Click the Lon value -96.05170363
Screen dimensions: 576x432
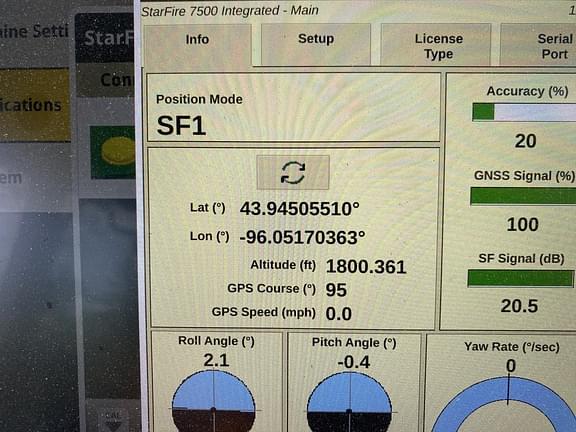(302, 237)
